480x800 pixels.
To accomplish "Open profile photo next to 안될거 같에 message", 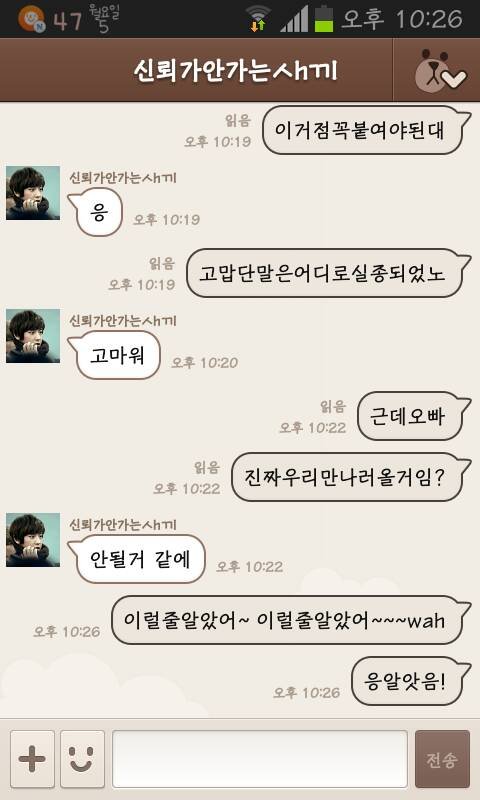I will point(33,540).
